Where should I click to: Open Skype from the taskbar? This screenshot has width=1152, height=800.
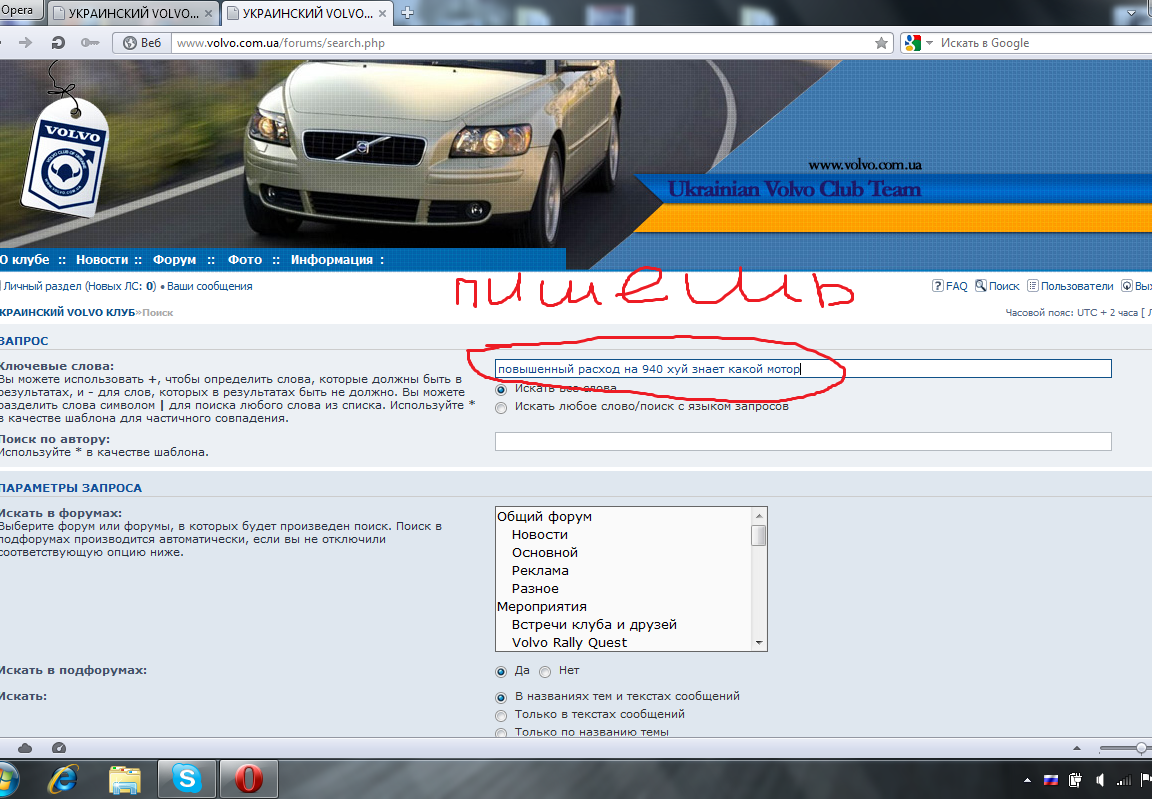[x=187, y=778]
